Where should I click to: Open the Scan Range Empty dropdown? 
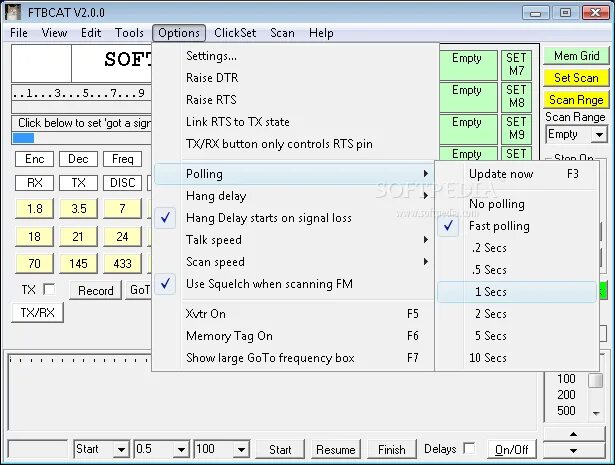599,134
